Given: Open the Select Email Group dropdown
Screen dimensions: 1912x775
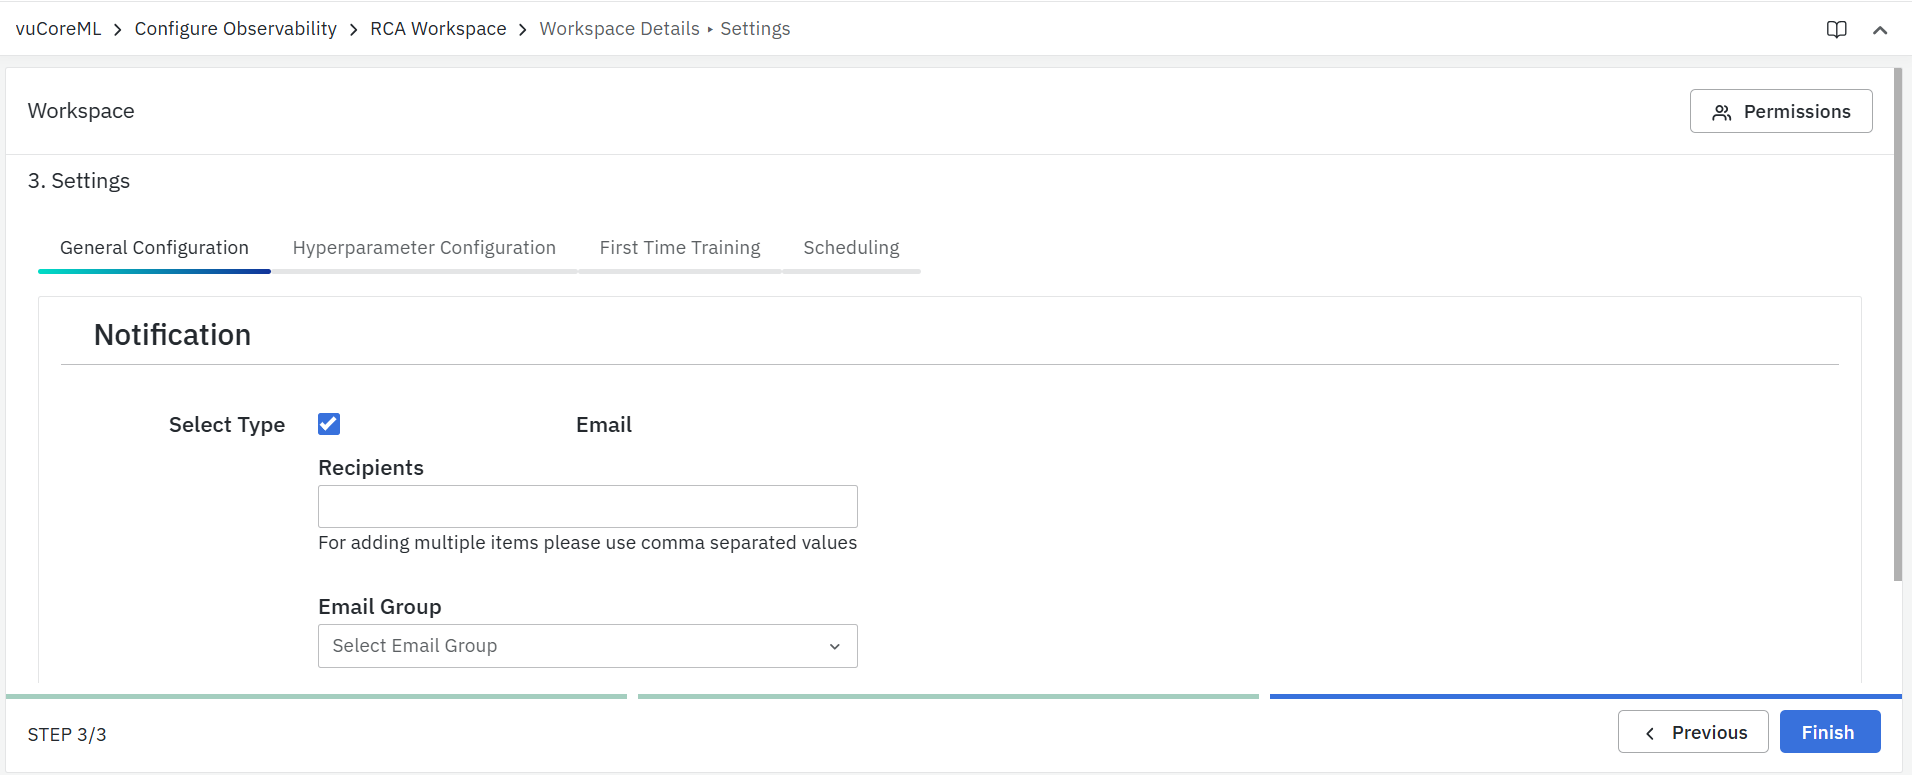Looking at the screenshot, I should (x=587, y=646).
